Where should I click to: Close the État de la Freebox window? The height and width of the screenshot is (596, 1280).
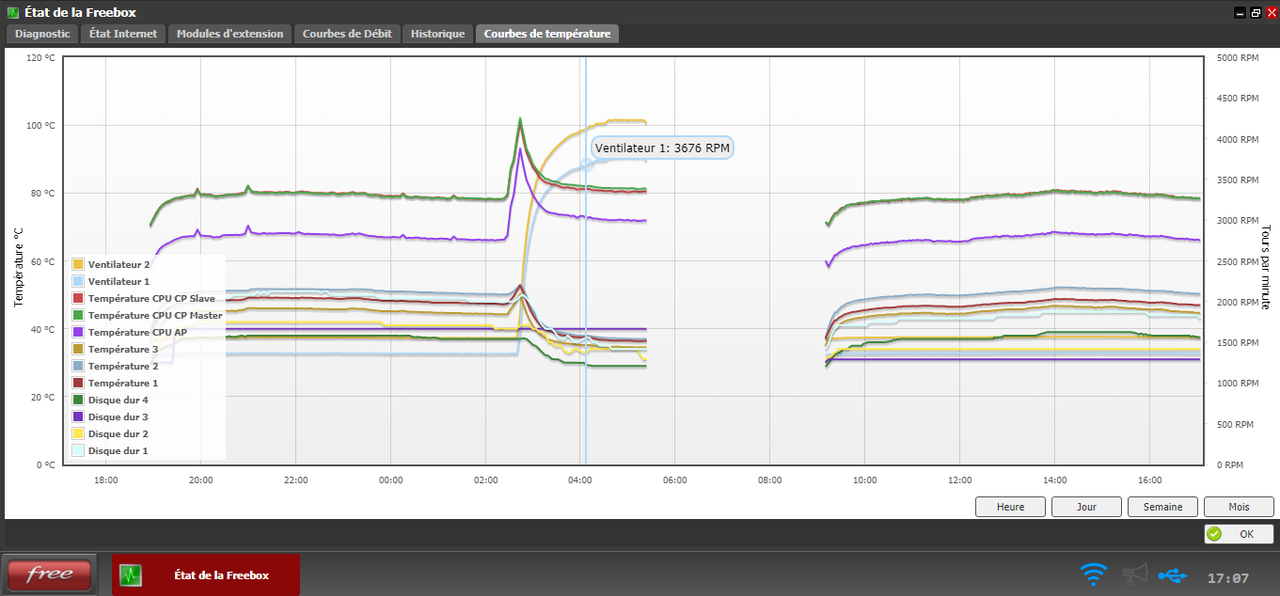(1271, 13)
